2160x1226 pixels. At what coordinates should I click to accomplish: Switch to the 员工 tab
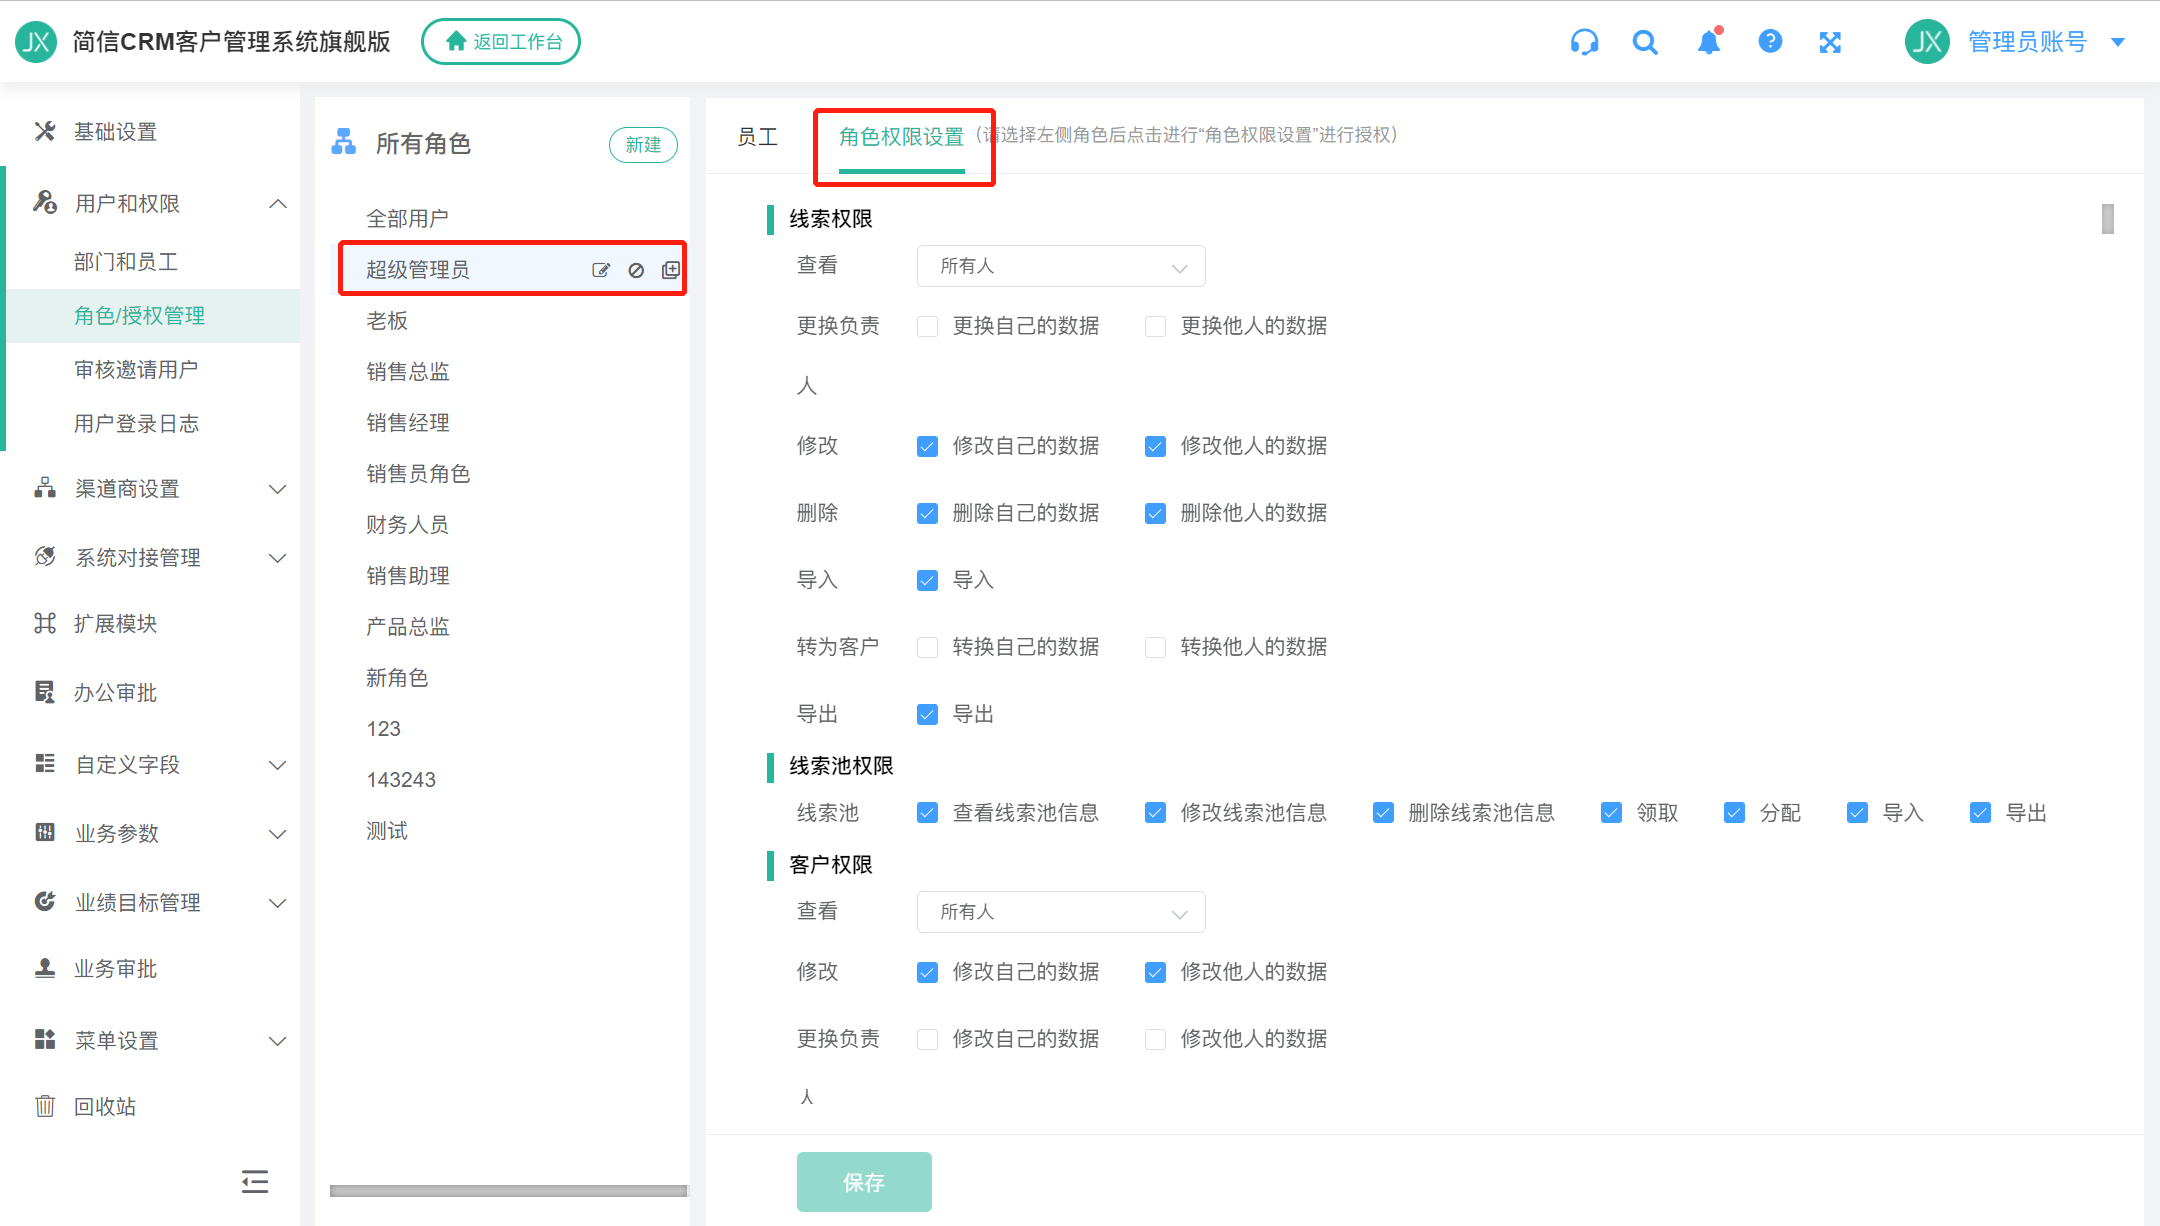(757, 137)
